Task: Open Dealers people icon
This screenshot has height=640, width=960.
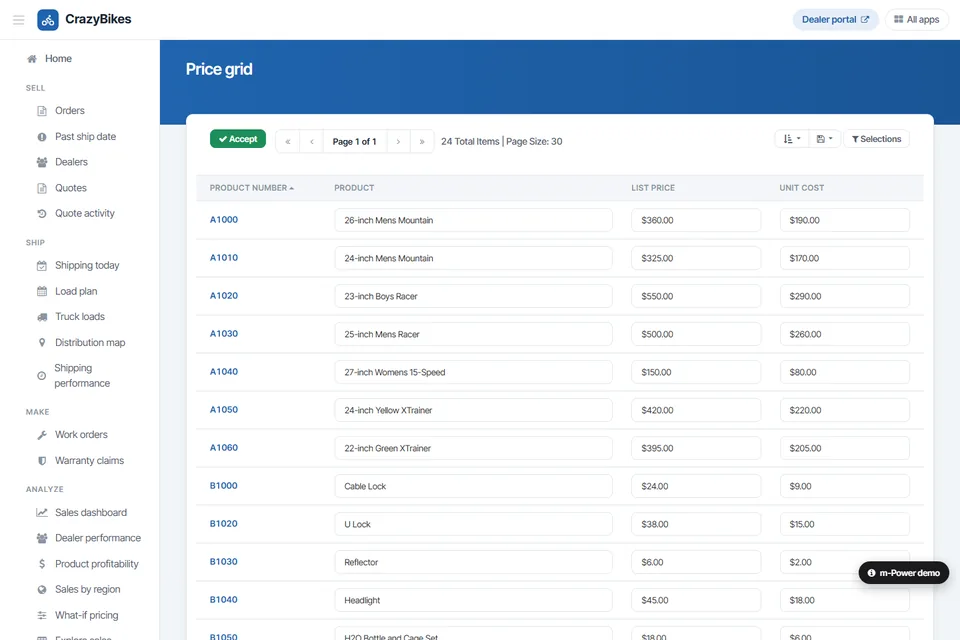Action: pyautogui.click(x=42, y=162)
